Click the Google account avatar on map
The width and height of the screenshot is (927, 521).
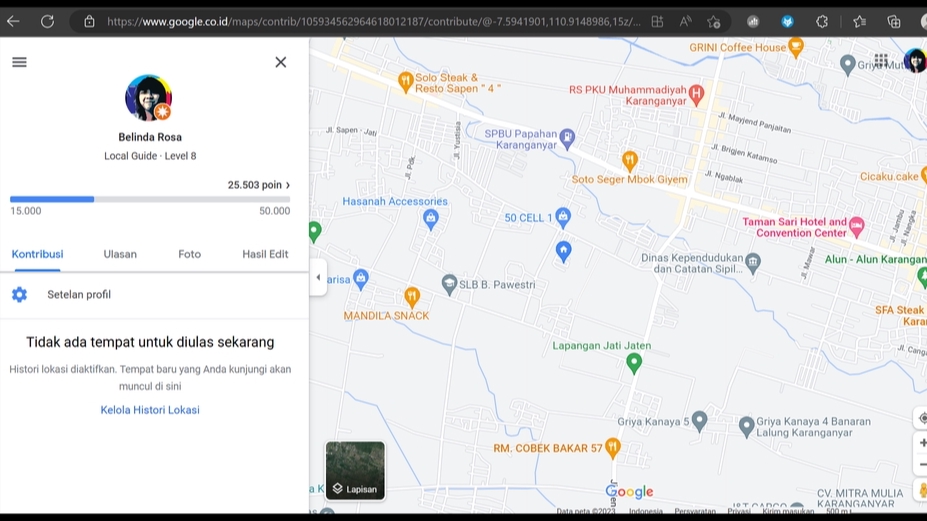point(915,61)
